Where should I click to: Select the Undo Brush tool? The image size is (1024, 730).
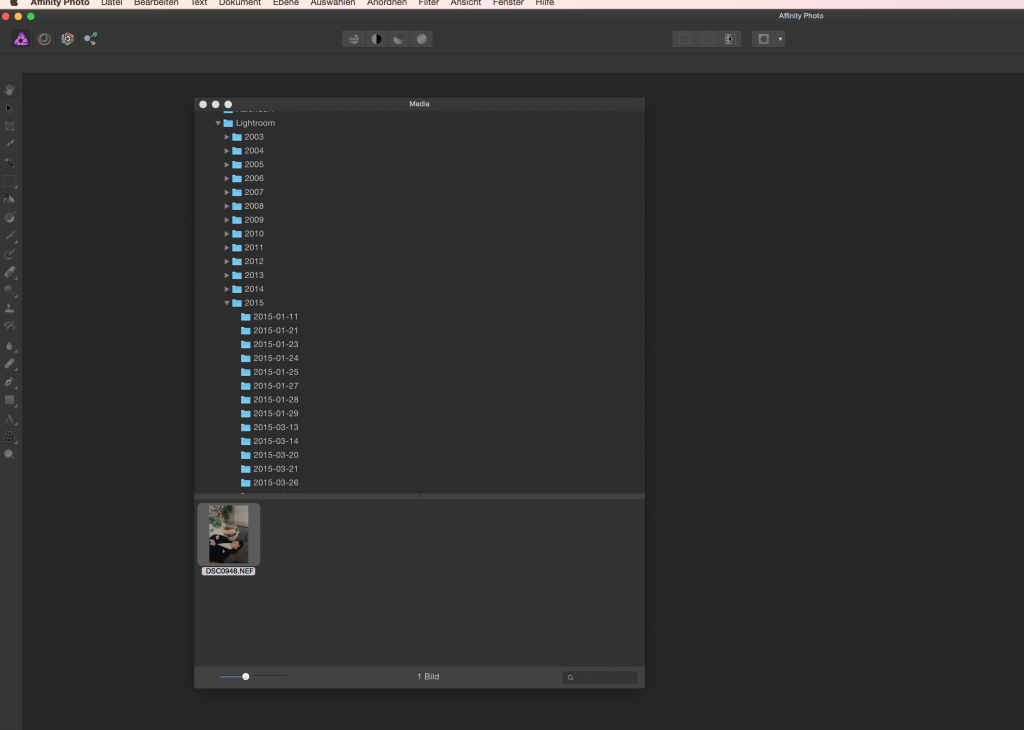pyautogui.click(x=9, y=326)
